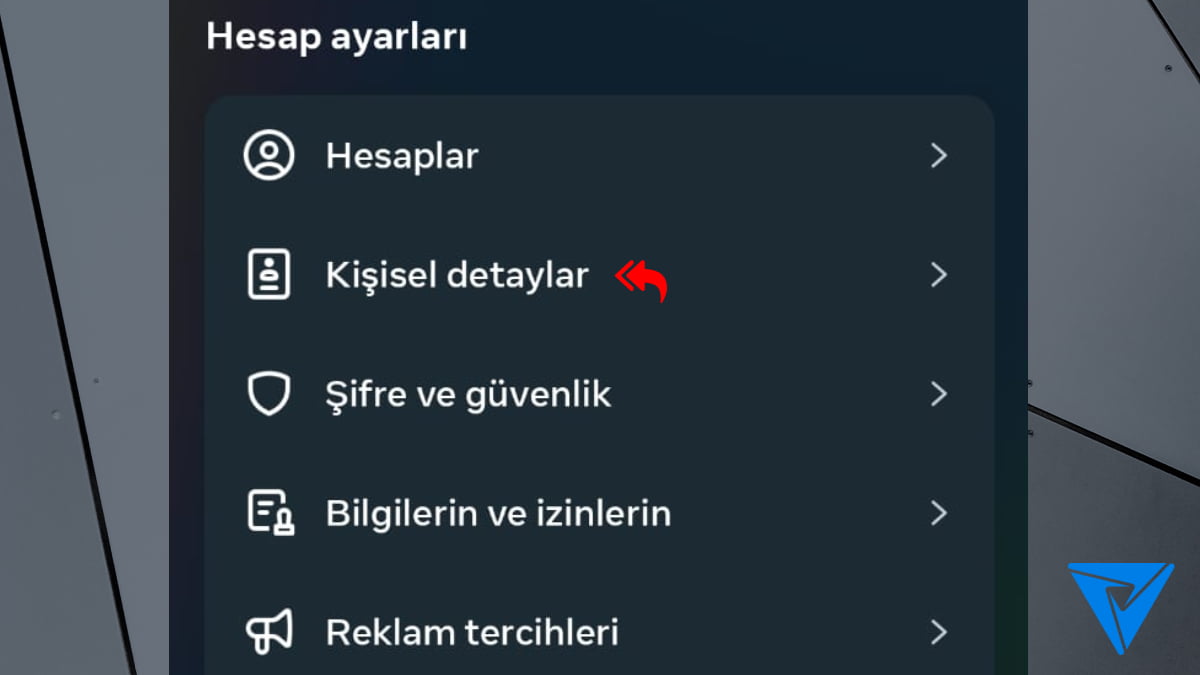
Task: Open Kişisel detaylar via its right chevron
Action: click(x=938, y=275)
